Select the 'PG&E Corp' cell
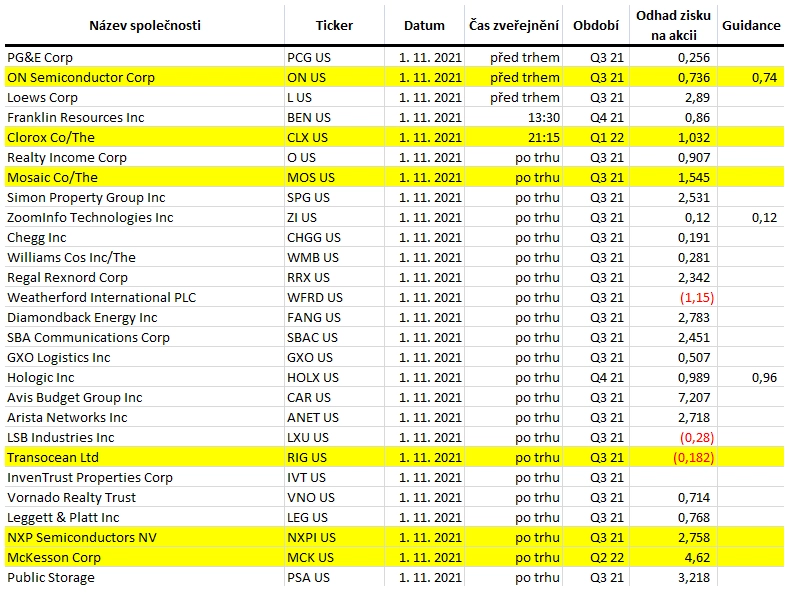The image size is (790, 594). coord(145,57)
